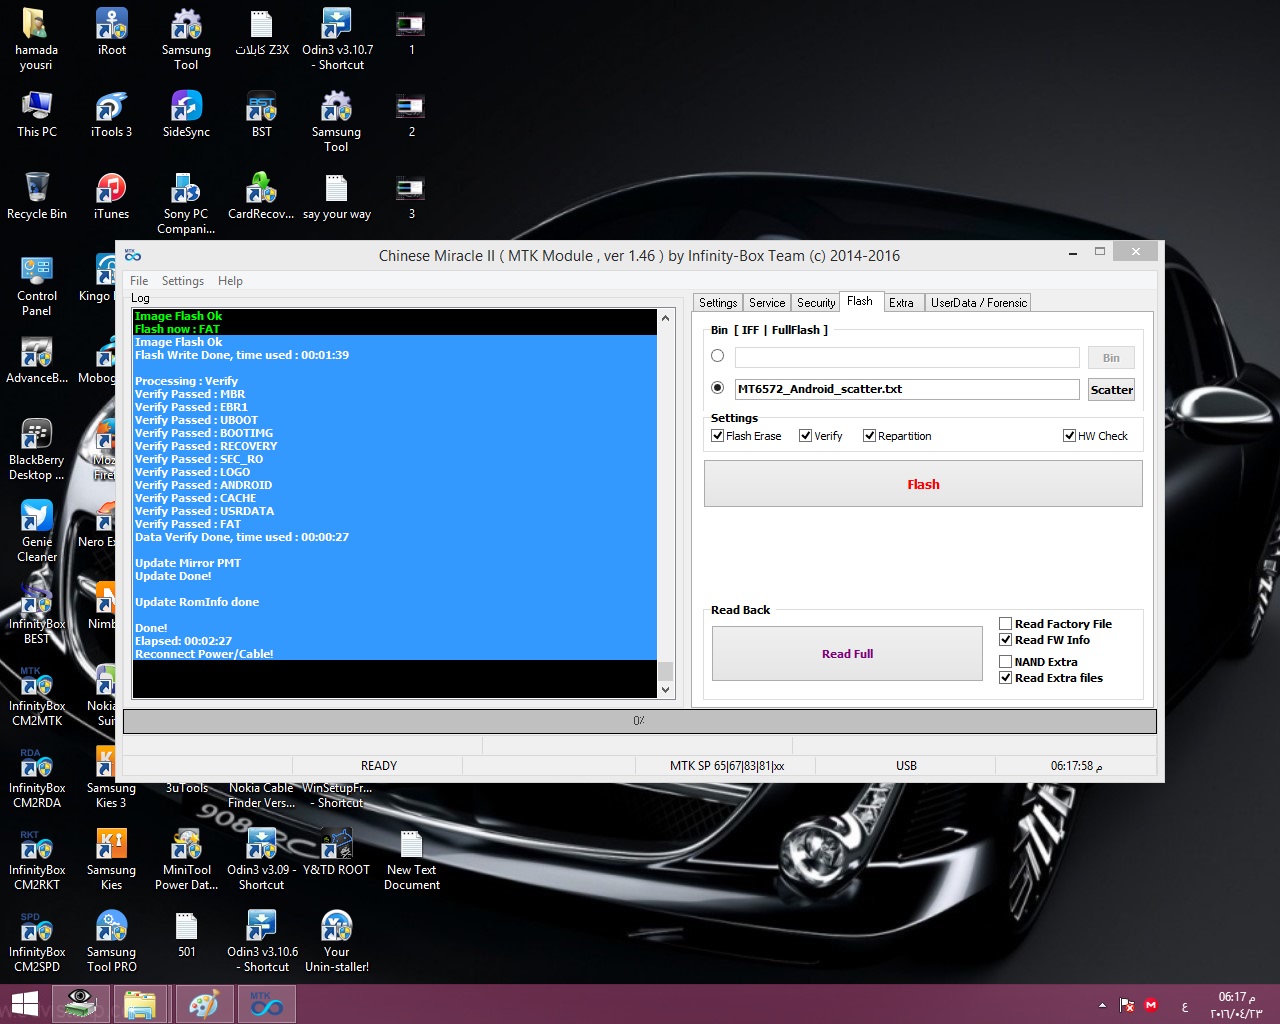Launch BlackBerry Desktop icon
This screenshot has width=1280, height=1024.
point(36,449)
